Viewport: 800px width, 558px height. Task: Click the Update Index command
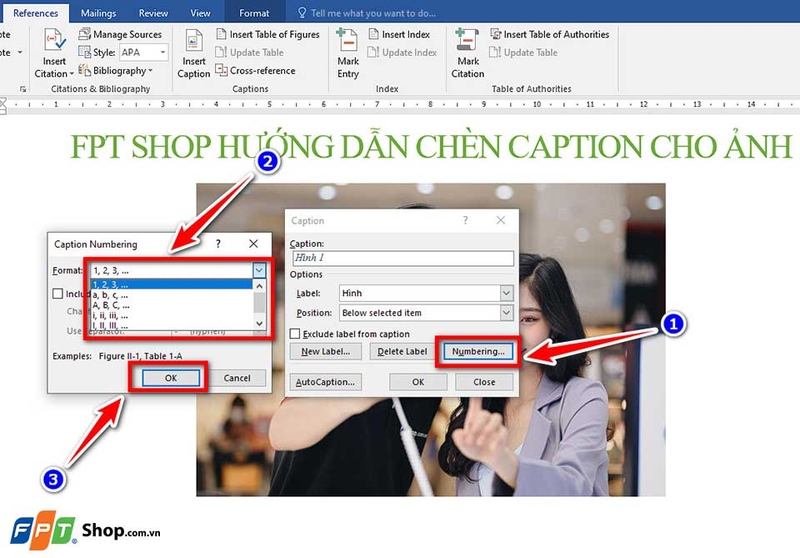pyautogui.click(x=403, y=52)
